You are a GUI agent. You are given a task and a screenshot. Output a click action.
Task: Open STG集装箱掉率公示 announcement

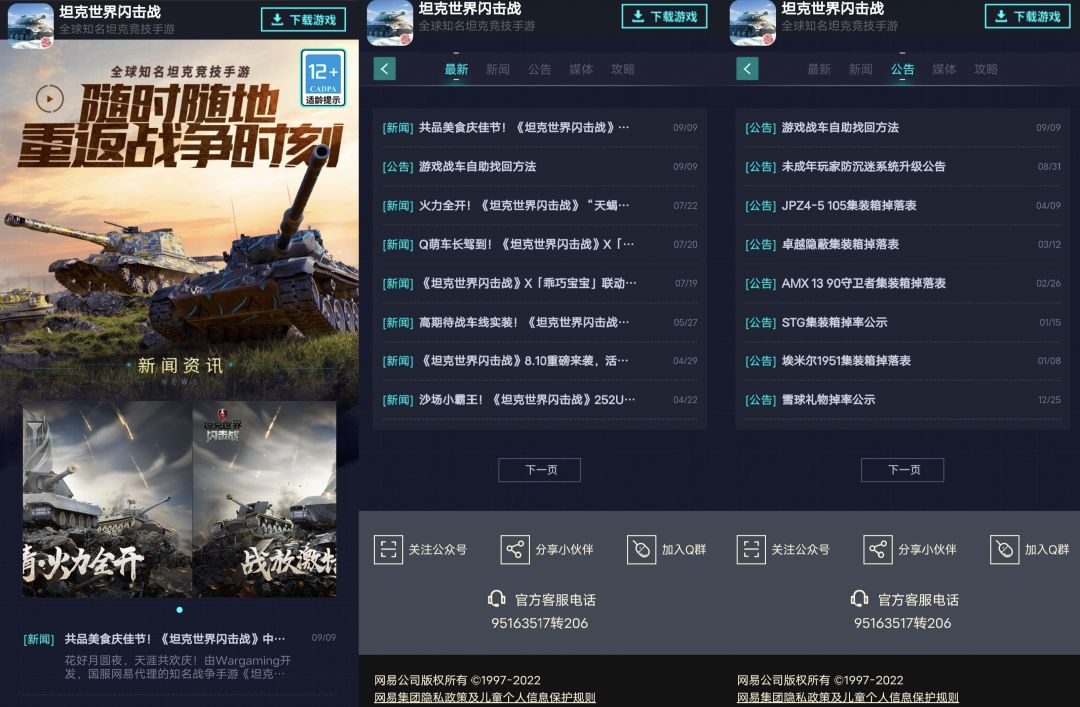tap(903, 322)
